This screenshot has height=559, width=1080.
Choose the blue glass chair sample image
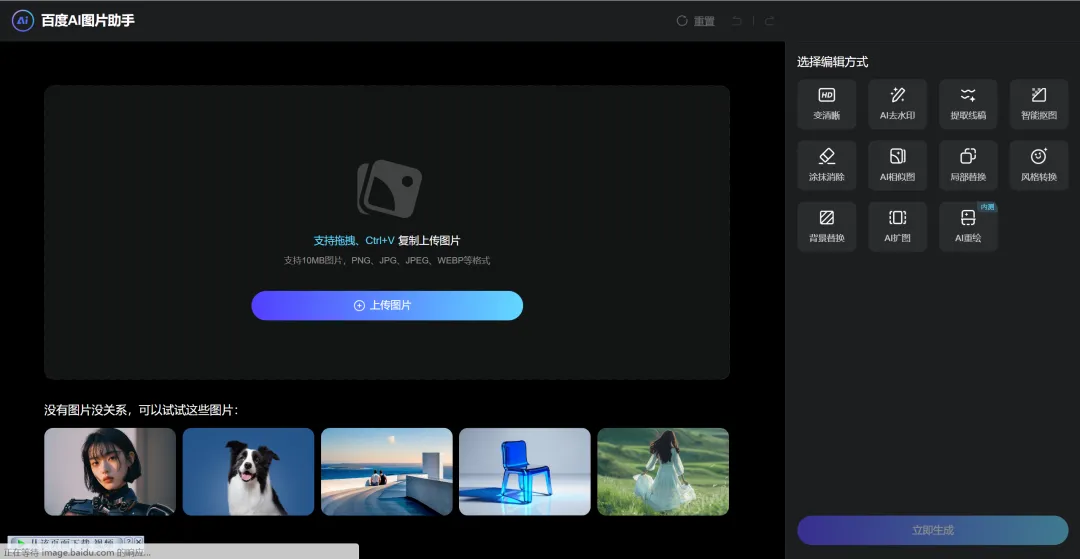524,471
